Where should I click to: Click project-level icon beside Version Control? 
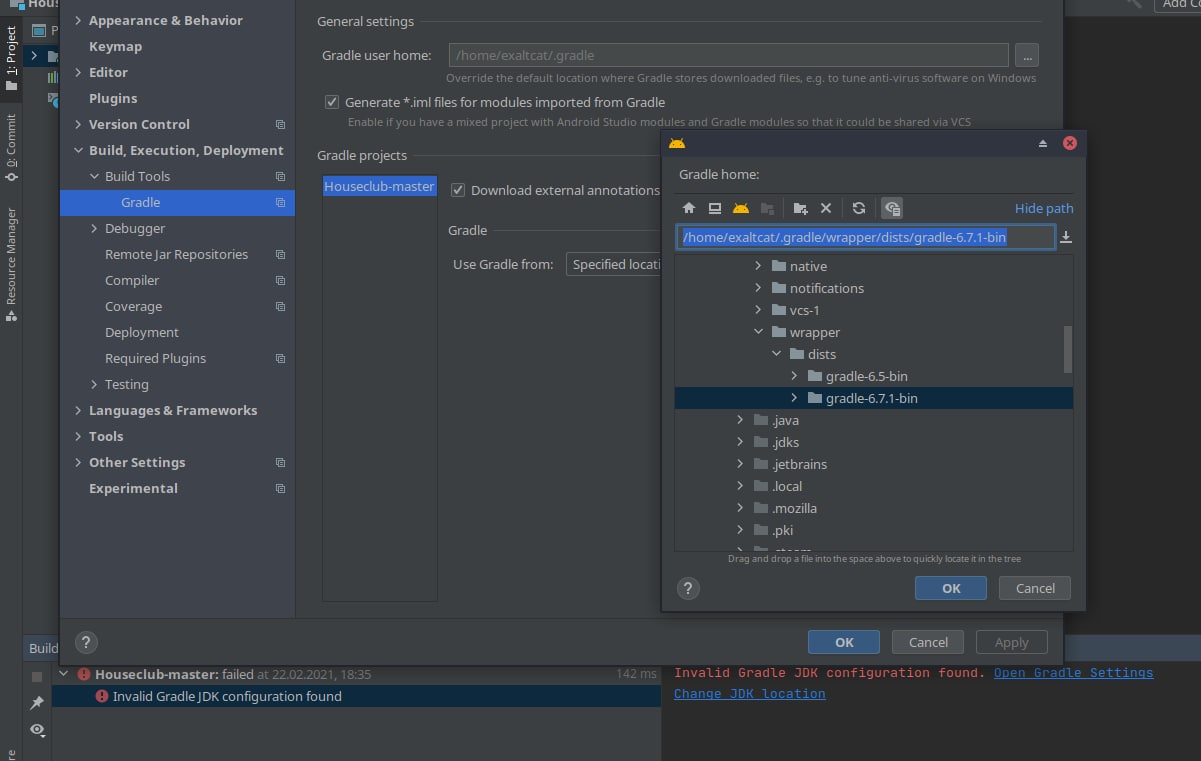(x=280, y=125)
